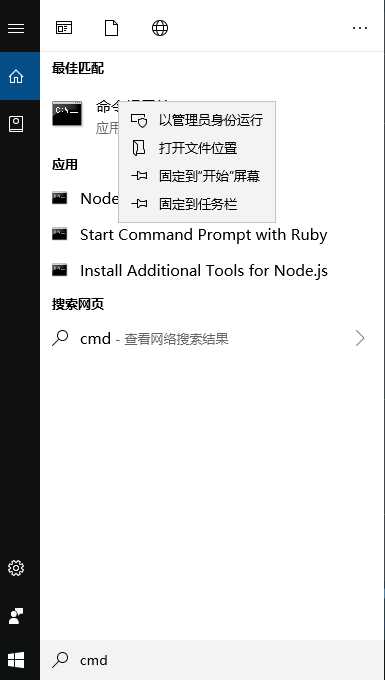This screenshot has width=385, height=680.
Task: Filter results by apps icon
Action: (x=64, y=28)
